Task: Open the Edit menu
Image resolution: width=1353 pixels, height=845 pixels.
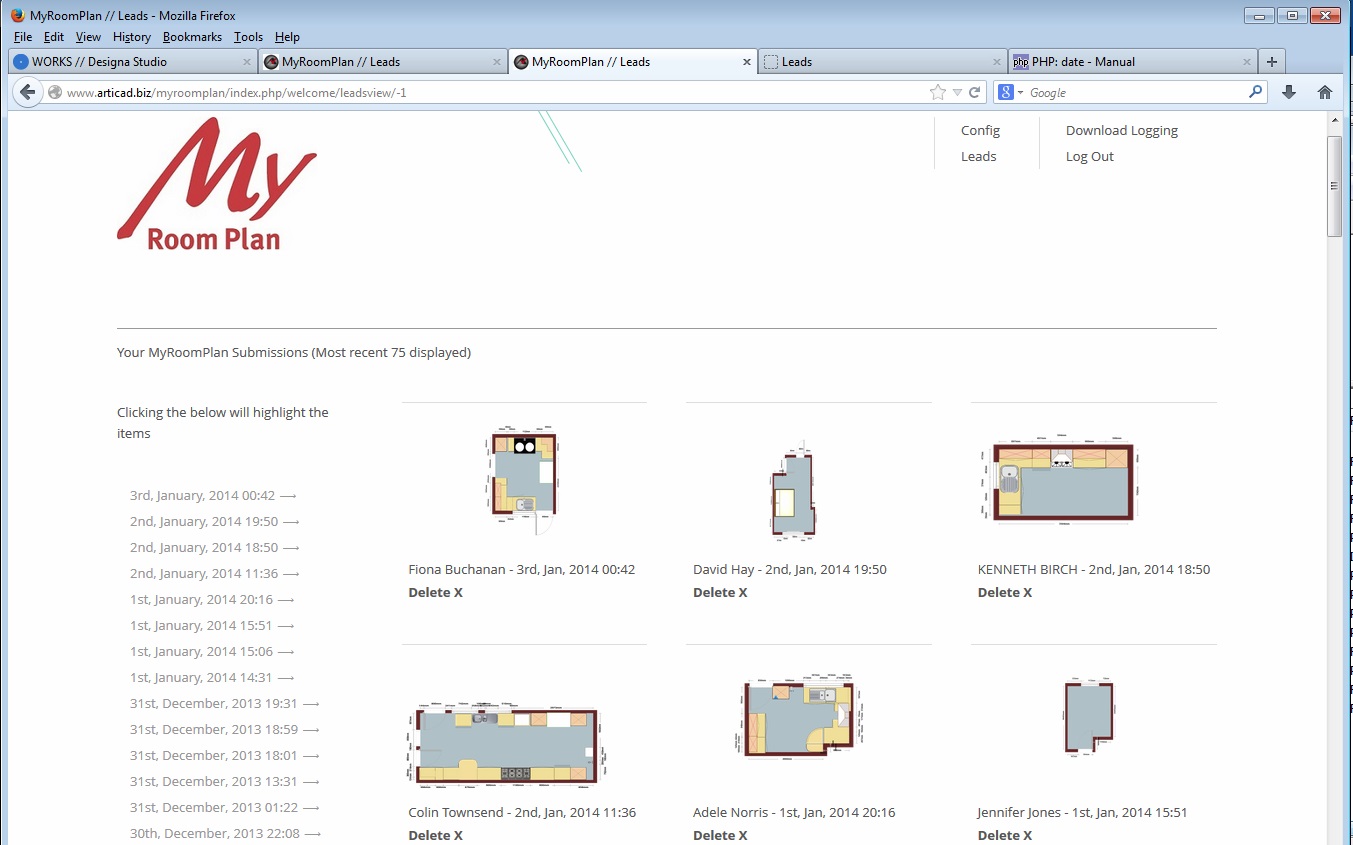Action: click(54, 37)
